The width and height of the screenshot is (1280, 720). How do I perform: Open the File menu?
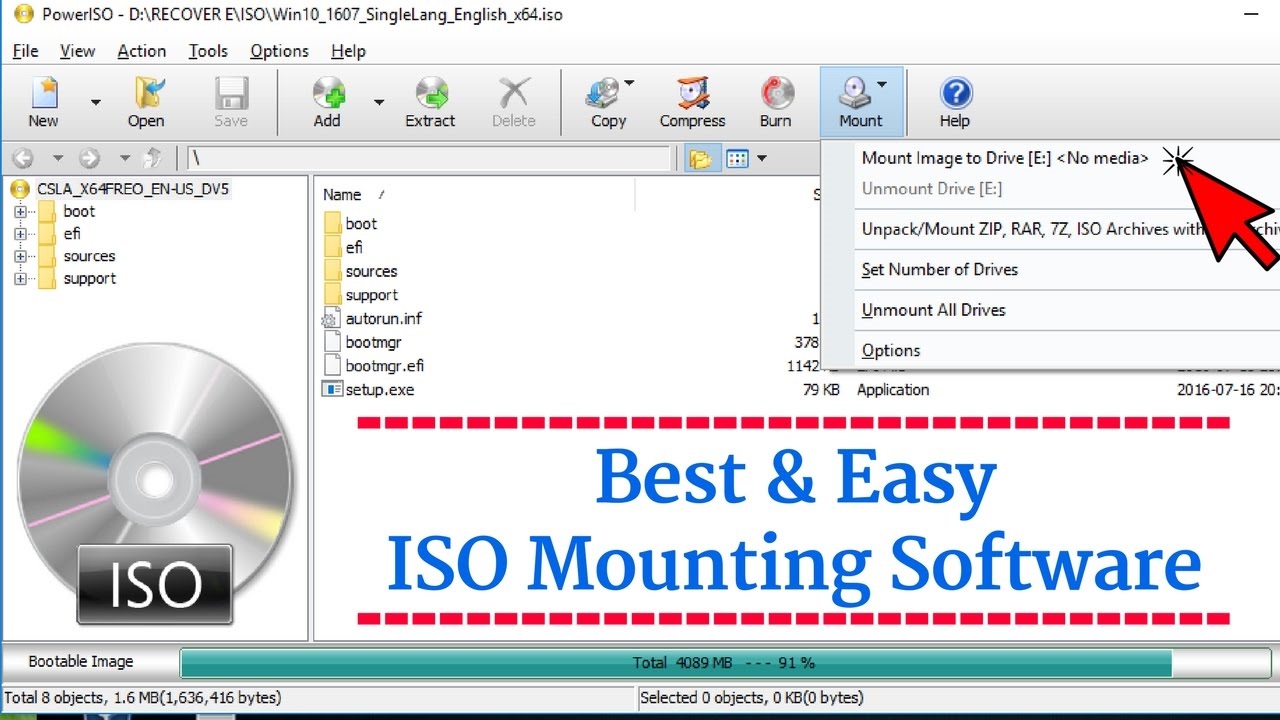(25, 51)
